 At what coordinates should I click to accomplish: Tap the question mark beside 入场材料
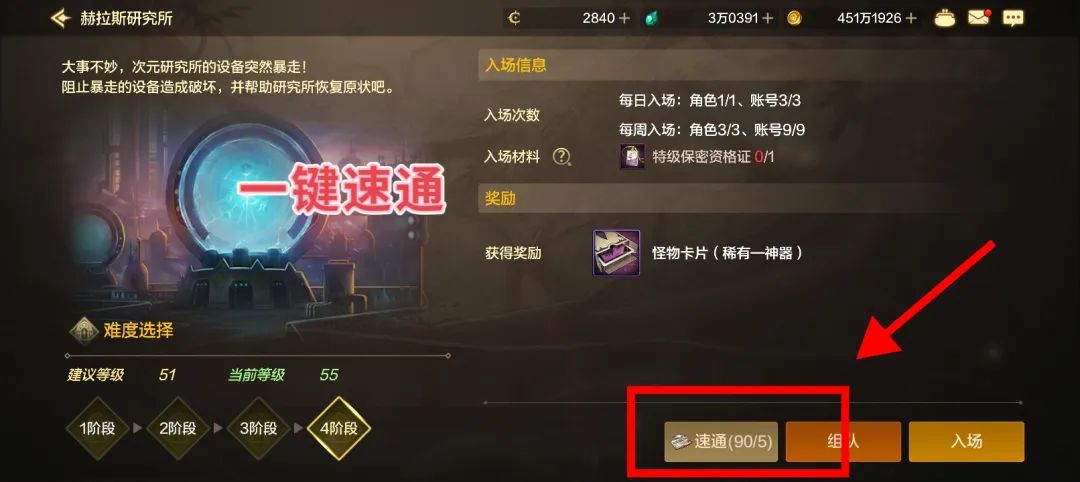coord(562,157)
